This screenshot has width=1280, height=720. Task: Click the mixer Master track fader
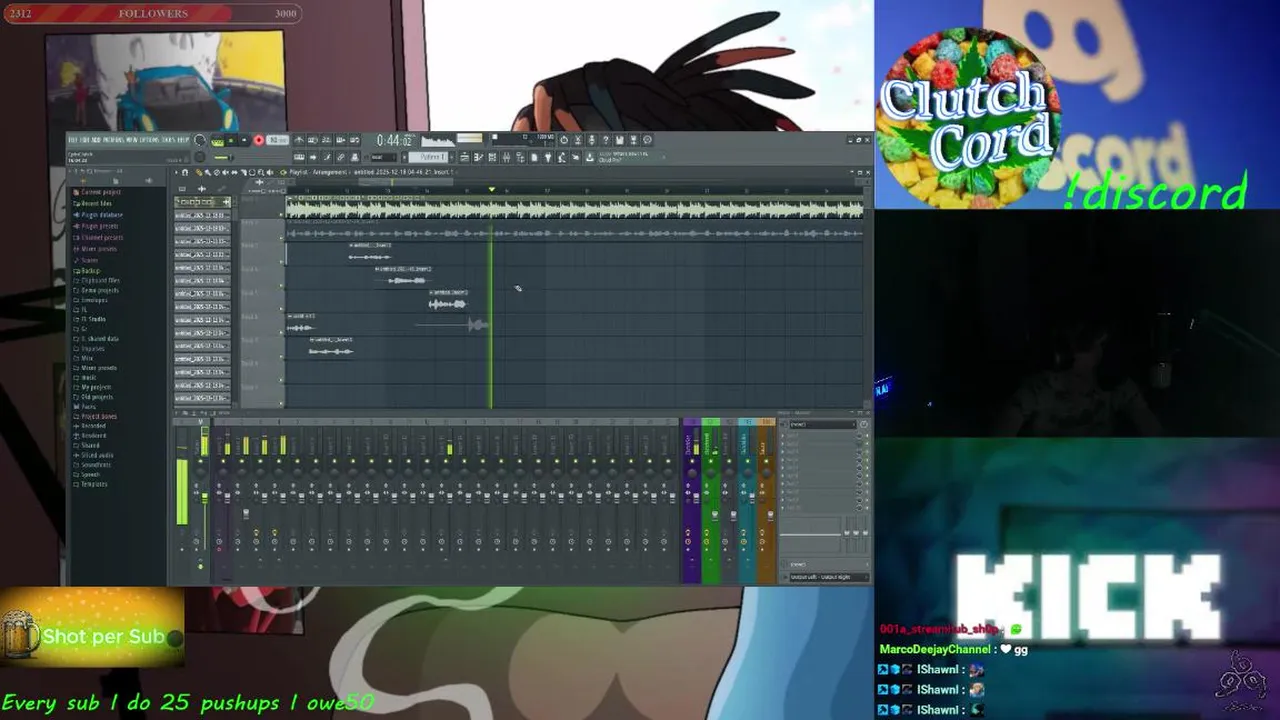[x=207, y=497]
